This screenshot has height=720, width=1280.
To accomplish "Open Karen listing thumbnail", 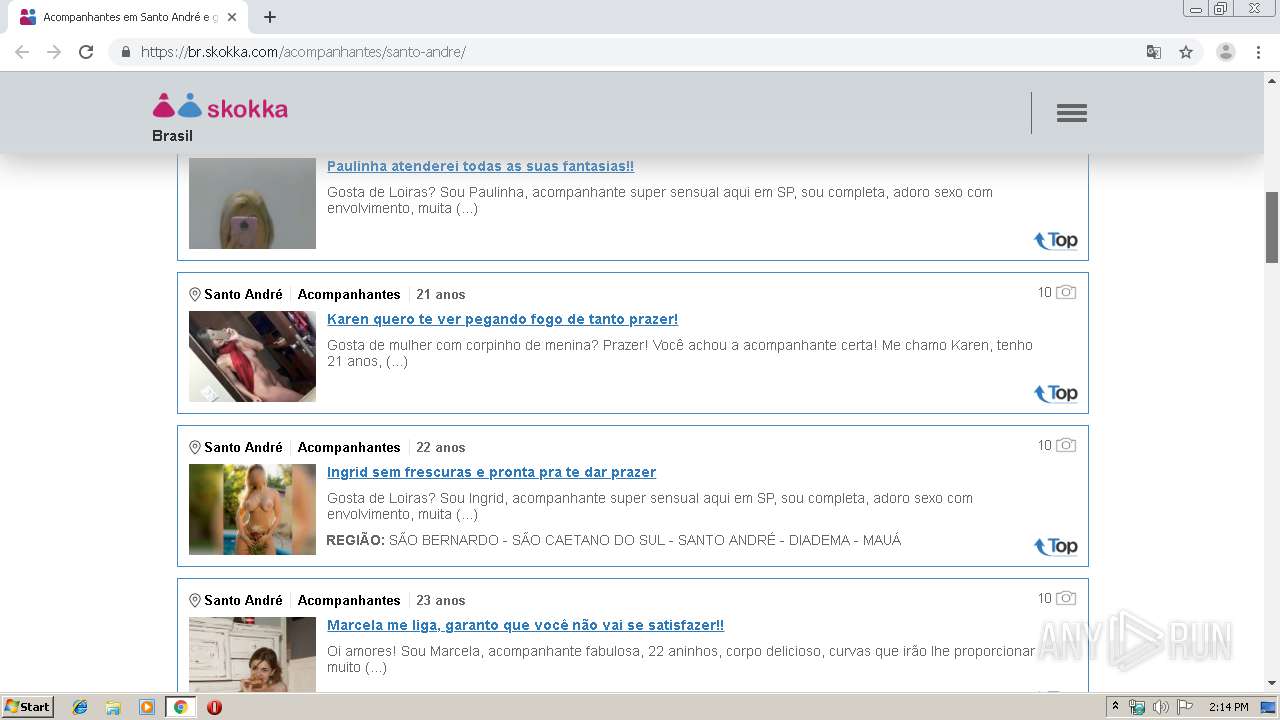I will pos(252,356).
